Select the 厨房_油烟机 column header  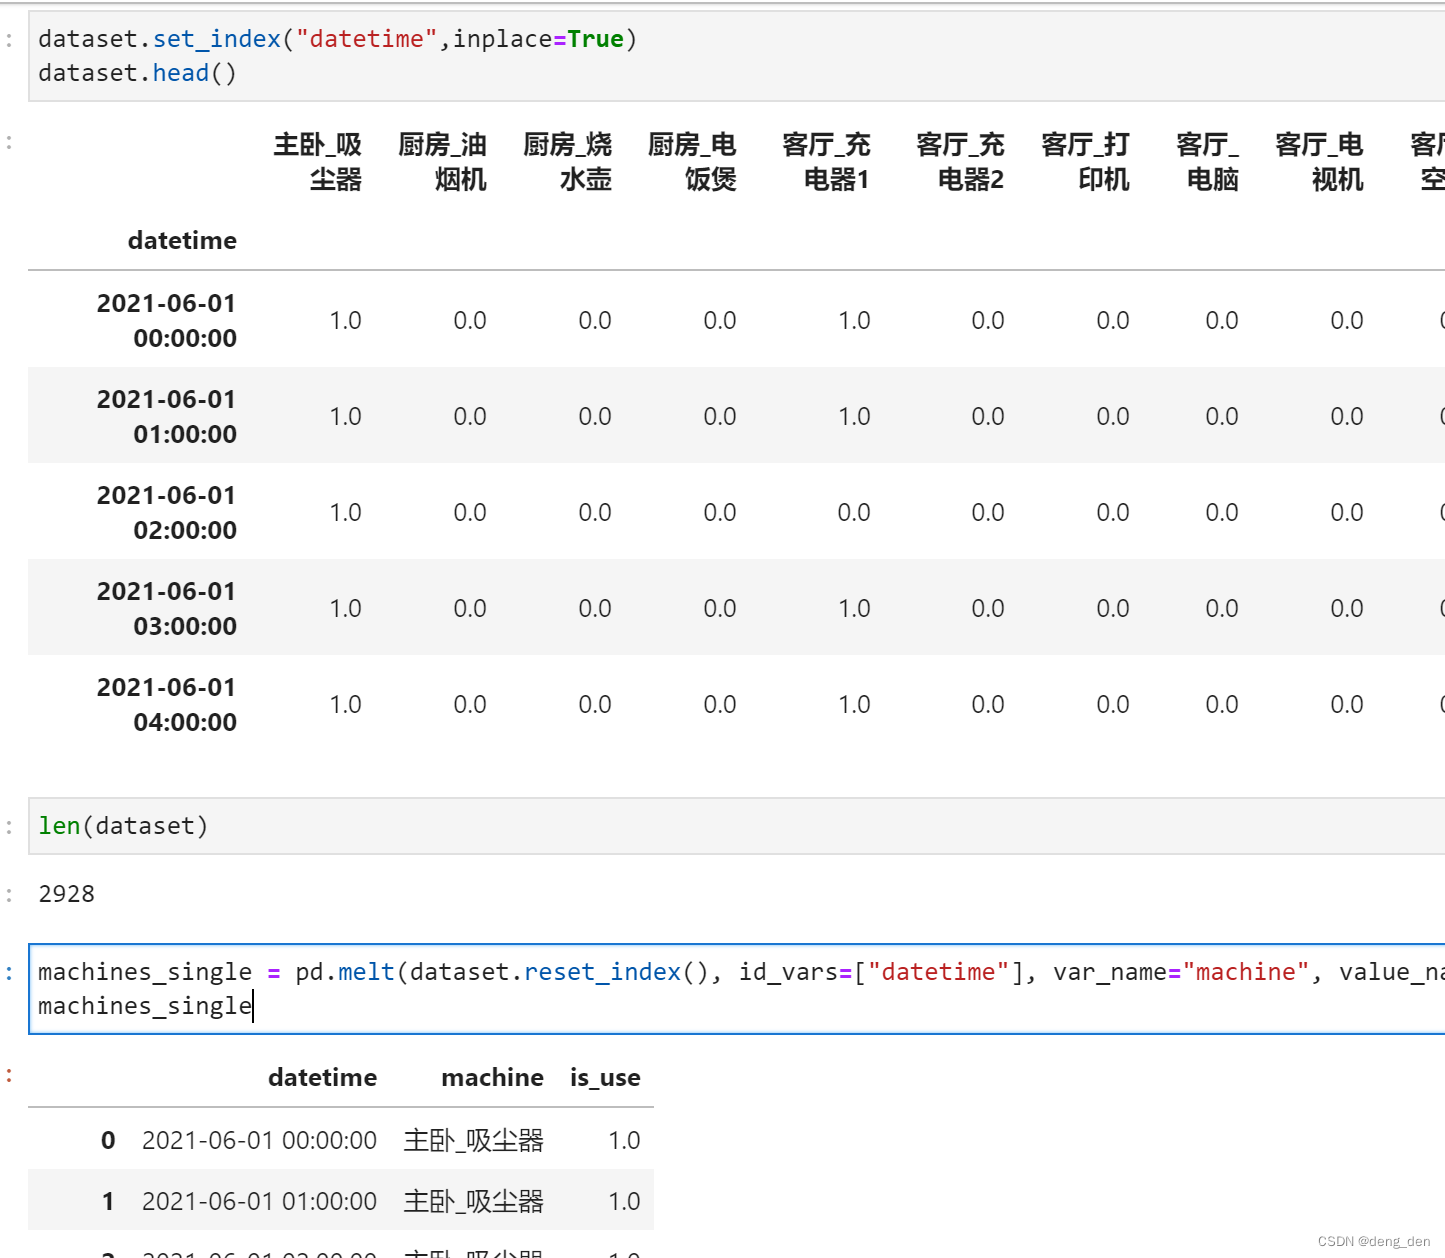442,162
